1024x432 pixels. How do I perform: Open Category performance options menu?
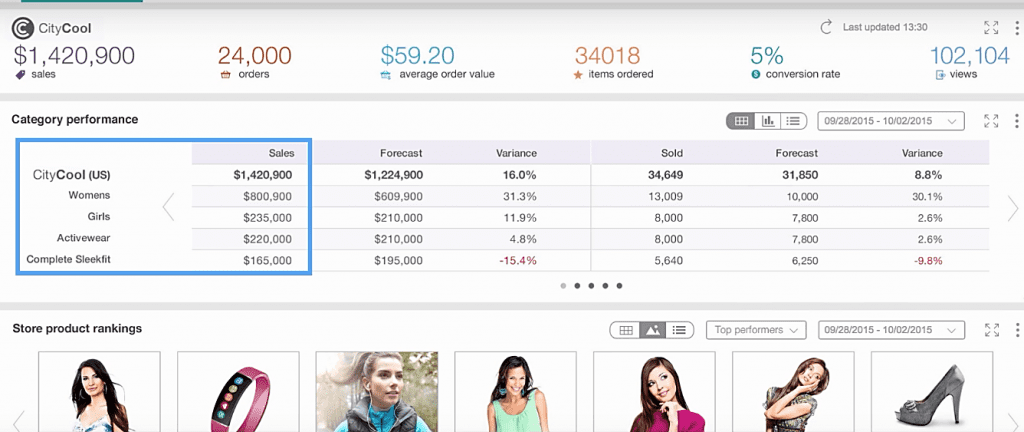click(x=1016, y=121)
